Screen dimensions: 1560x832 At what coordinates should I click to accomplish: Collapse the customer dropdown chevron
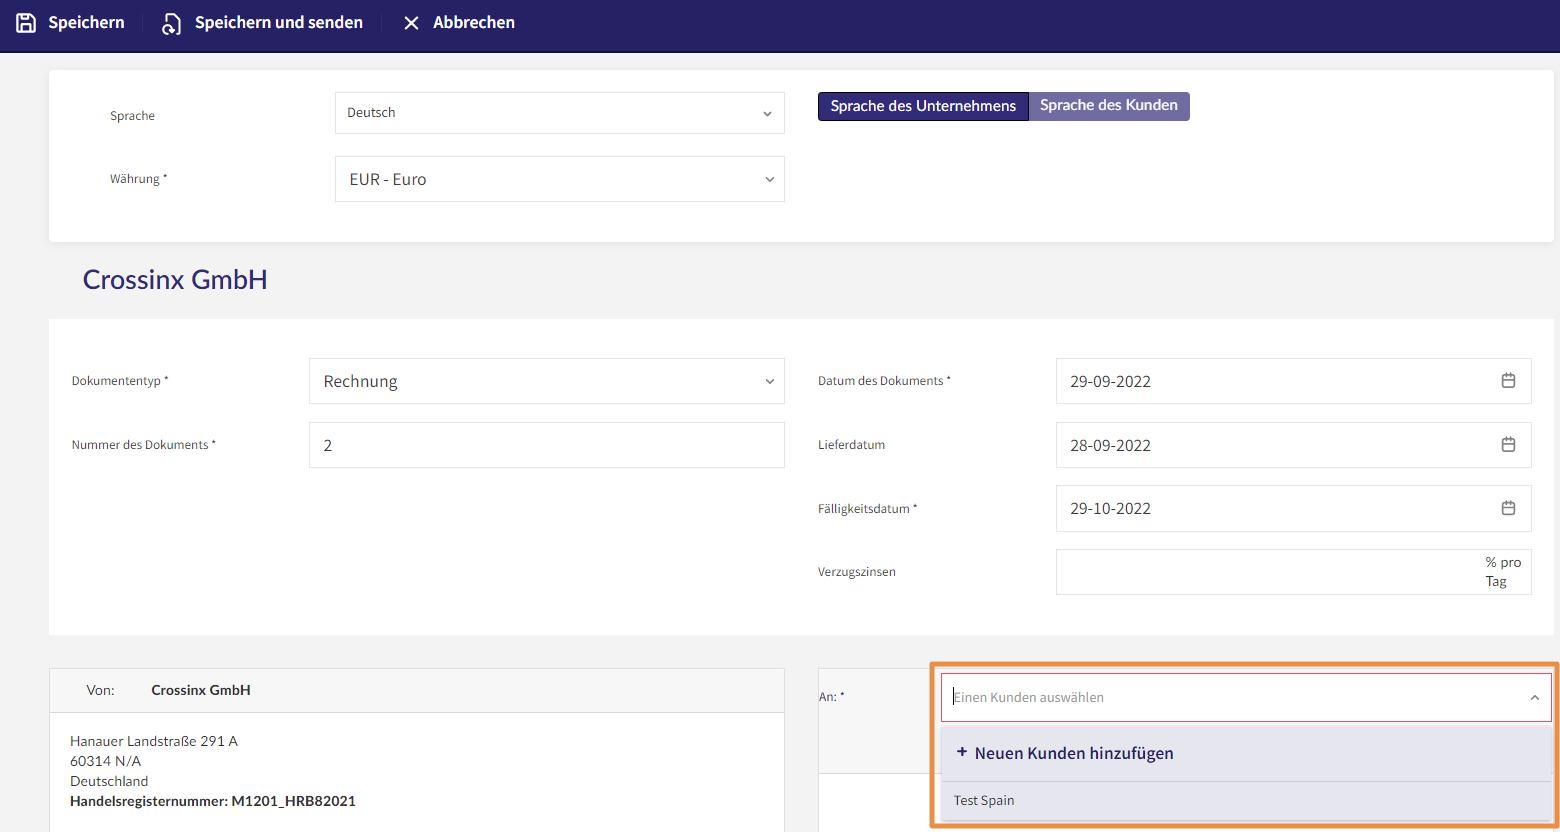point(1534,698)
